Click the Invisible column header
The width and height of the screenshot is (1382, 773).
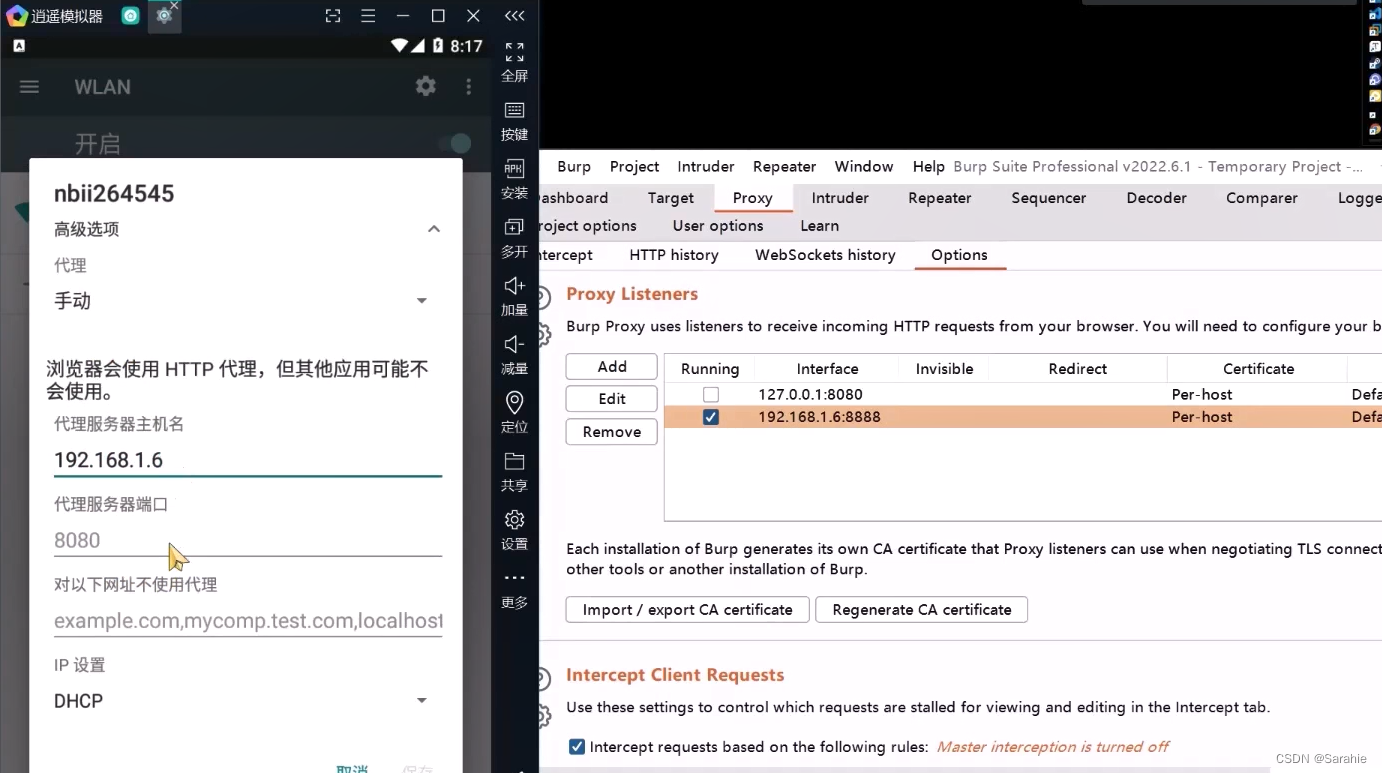point(944,369)
